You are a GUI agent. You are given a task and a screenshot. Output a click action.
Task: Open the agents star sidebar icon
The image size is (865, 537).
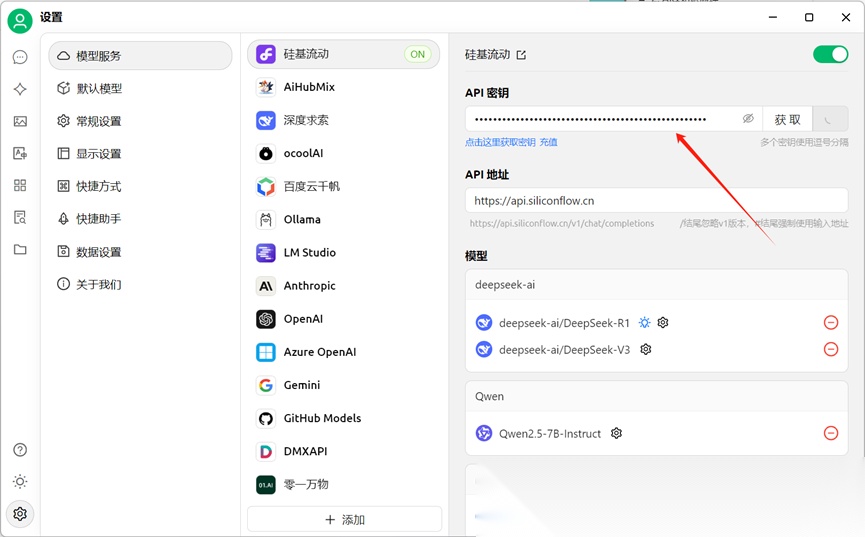tap(20, 89)
